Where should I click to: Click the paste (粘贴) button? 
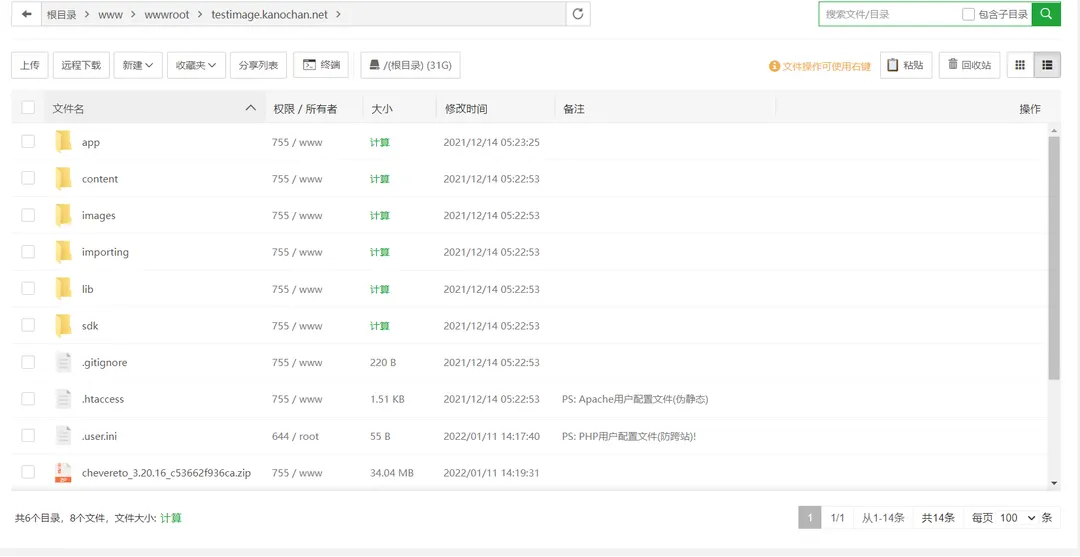(x=906, y=65)
